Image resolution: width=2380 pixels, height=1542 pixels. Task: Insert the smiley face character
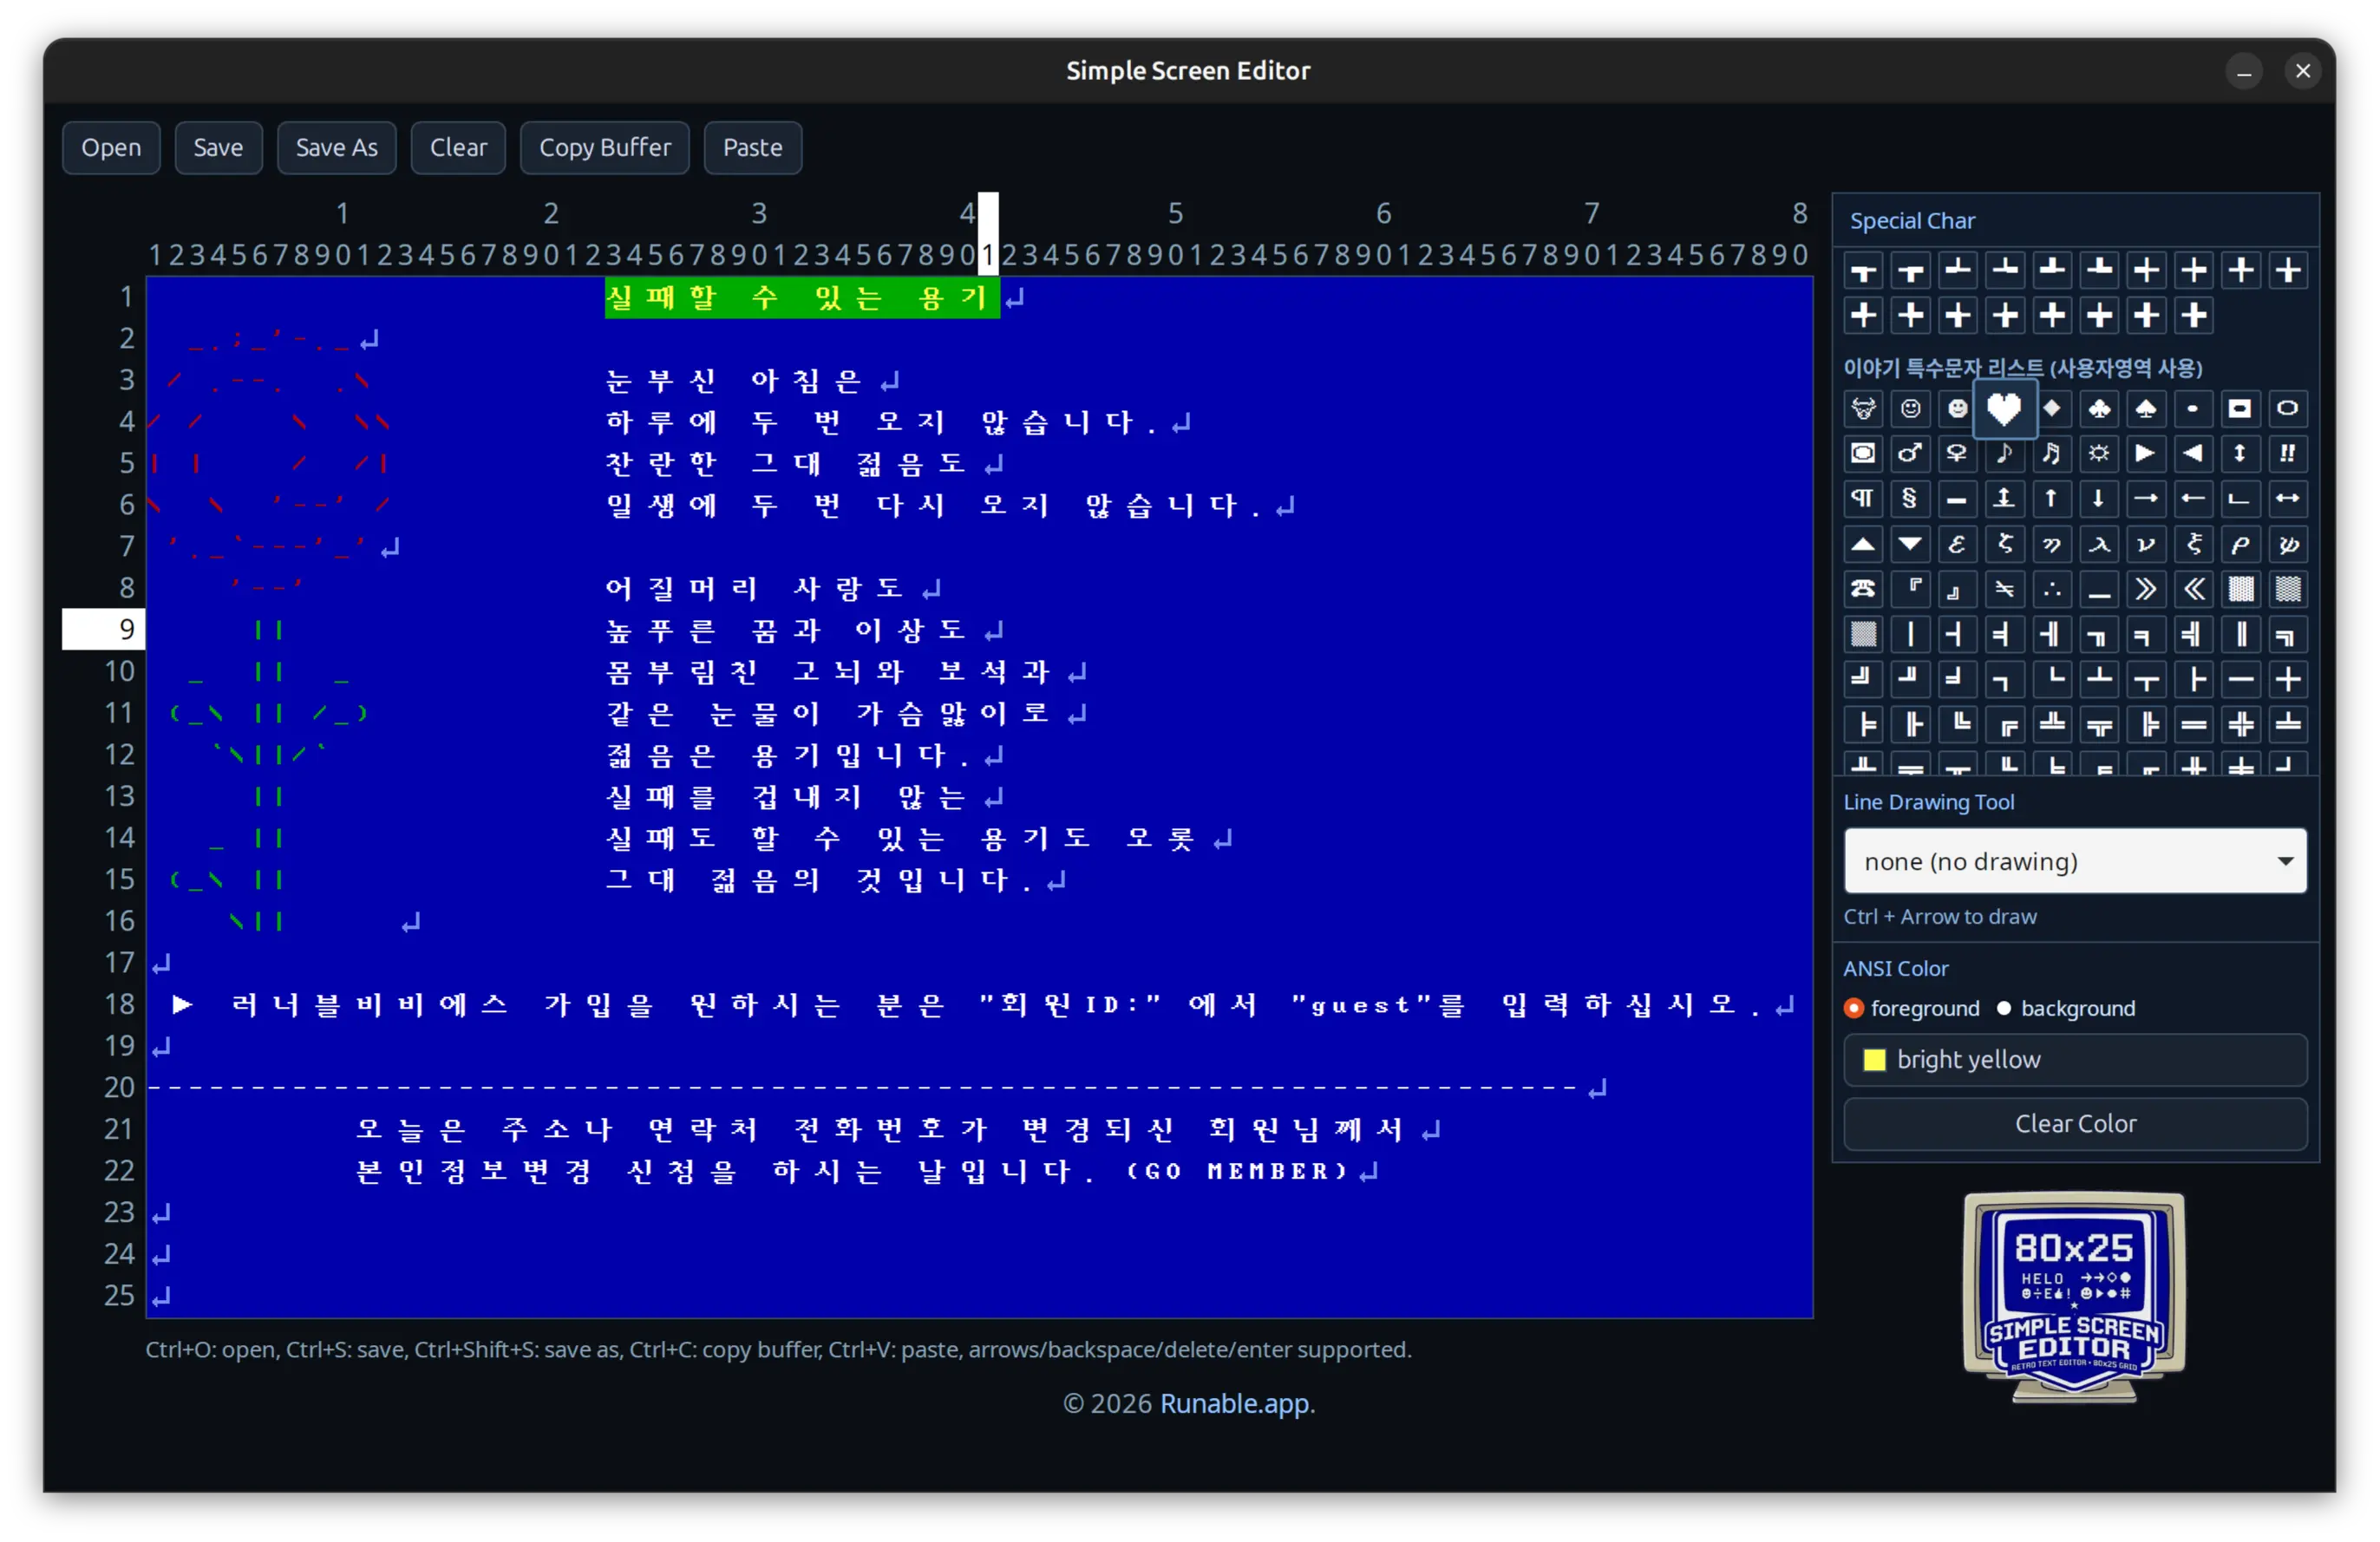pyautogui.click(x=1910, y=409)
